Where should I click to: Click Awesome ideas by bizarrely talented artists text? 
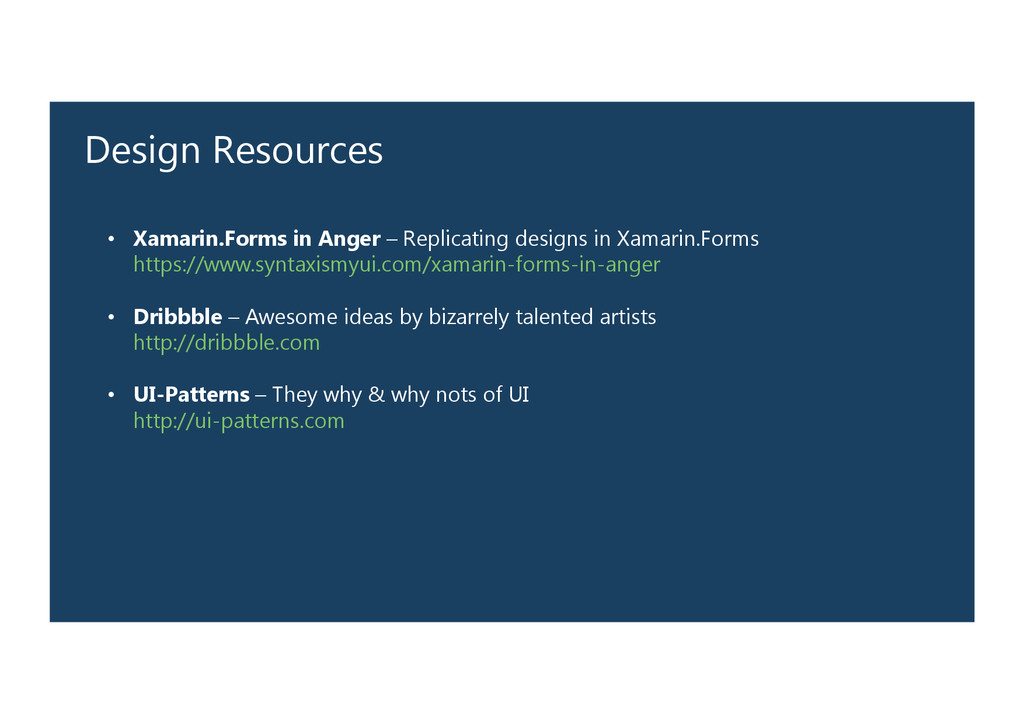click(x=450, y=317)
